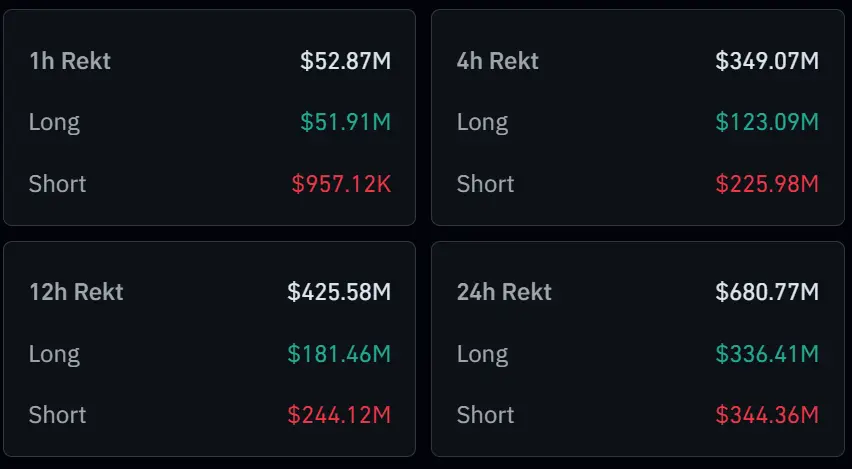Click the 4h Short value $225.98M
852x469 pixels.
click(767, 184)
